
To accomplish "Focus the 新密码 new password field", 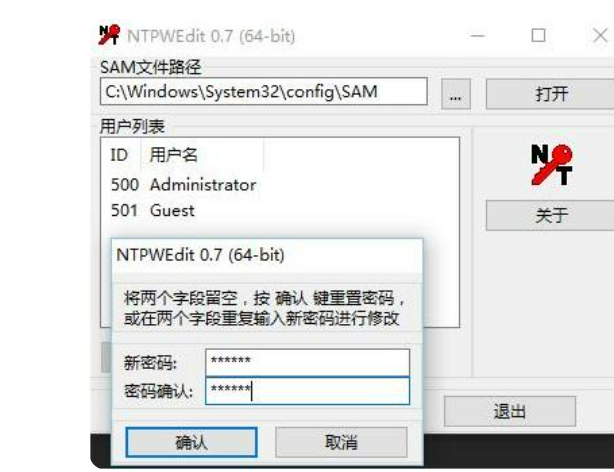I will click(307, 362).
